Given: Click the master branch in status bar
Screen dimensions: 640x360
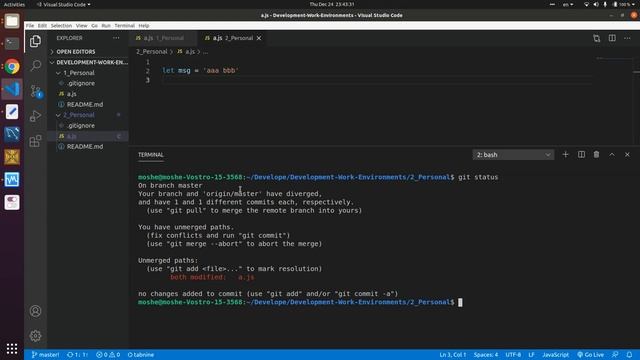Looking at the screenshot, I should pyautogui.click(x=45, y=355).
